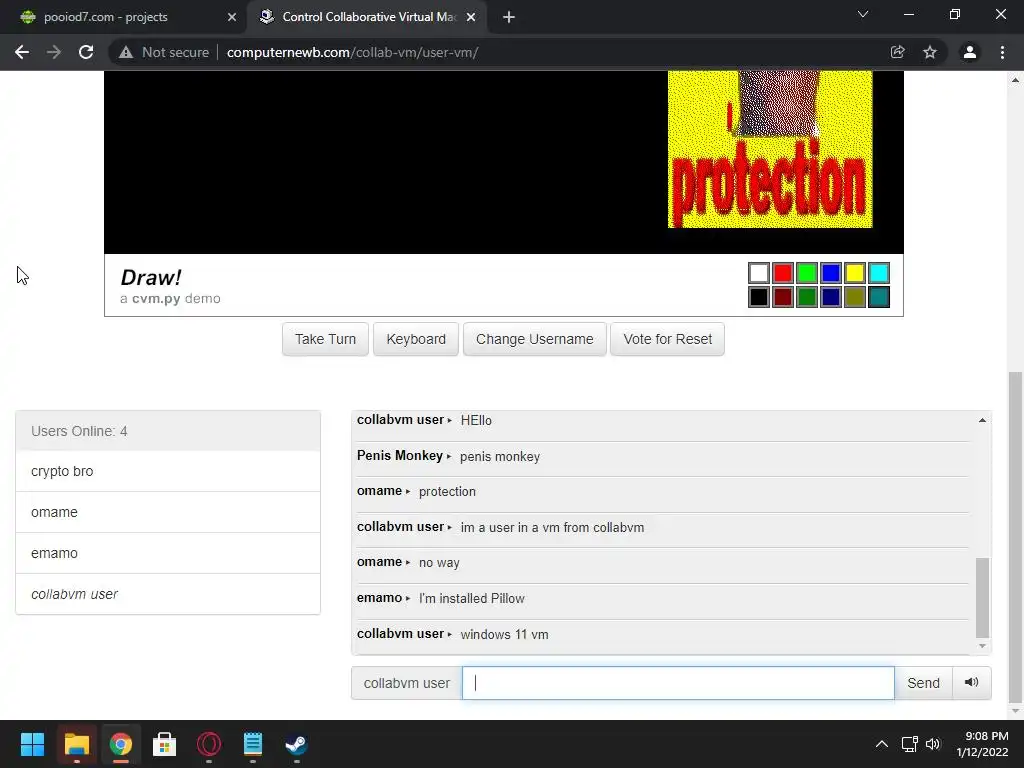
Task: Open volume icon in system tray
Action: [x=933, y=744]
